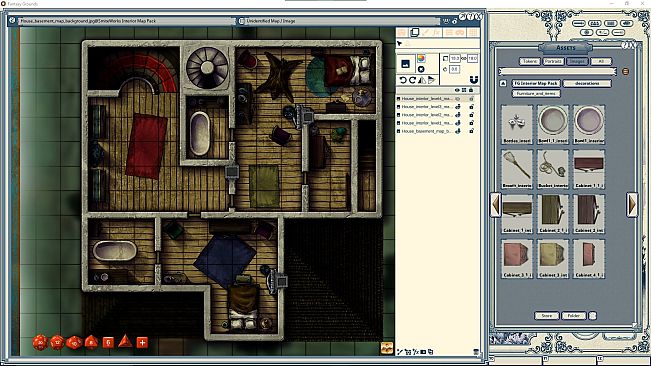The image size is (651, 366).
Task: Open the Tokens tab in Assets
Action: pos(530,61)
